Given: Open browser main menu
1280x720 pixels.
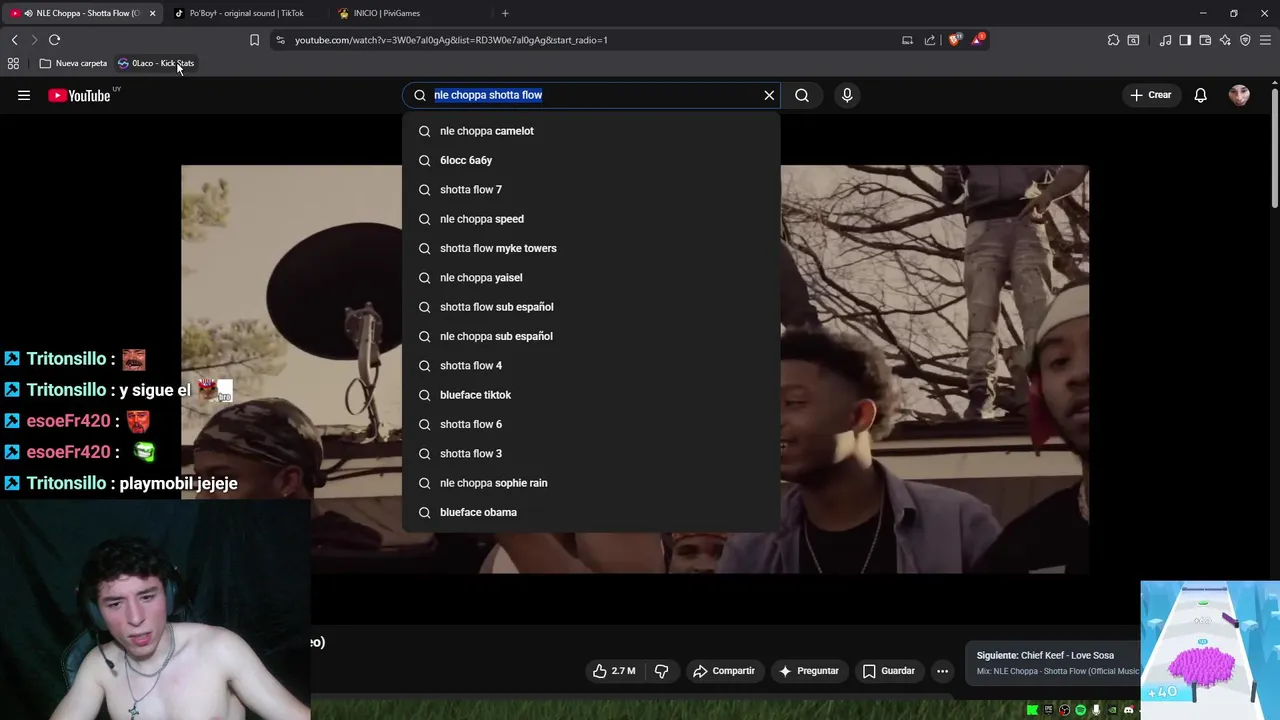Looking at the screenshot, I should 1265,40.
